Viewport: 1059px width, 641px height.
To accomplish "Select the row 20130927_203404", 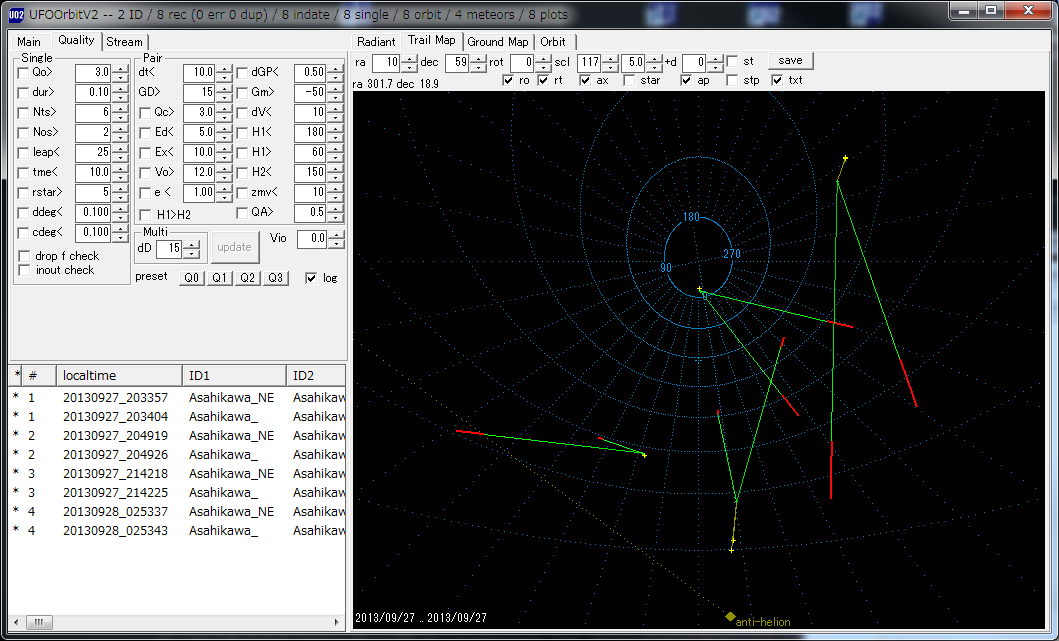I will point(177,417).
